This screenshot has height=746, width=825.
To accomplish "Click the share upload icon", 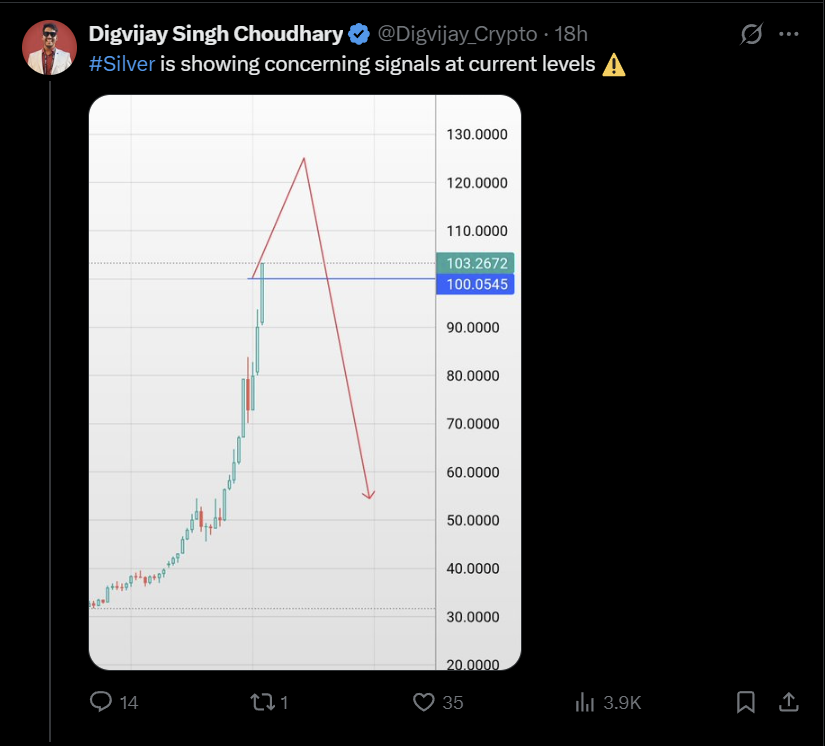I will pos(788,702).
